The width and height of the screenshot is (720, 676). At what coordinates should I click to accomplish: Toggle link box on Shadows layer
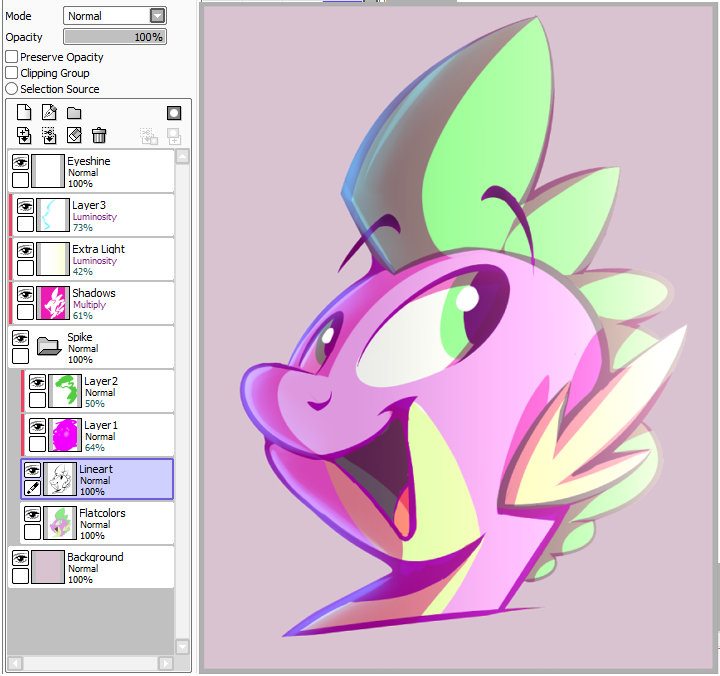pos(25,312)
